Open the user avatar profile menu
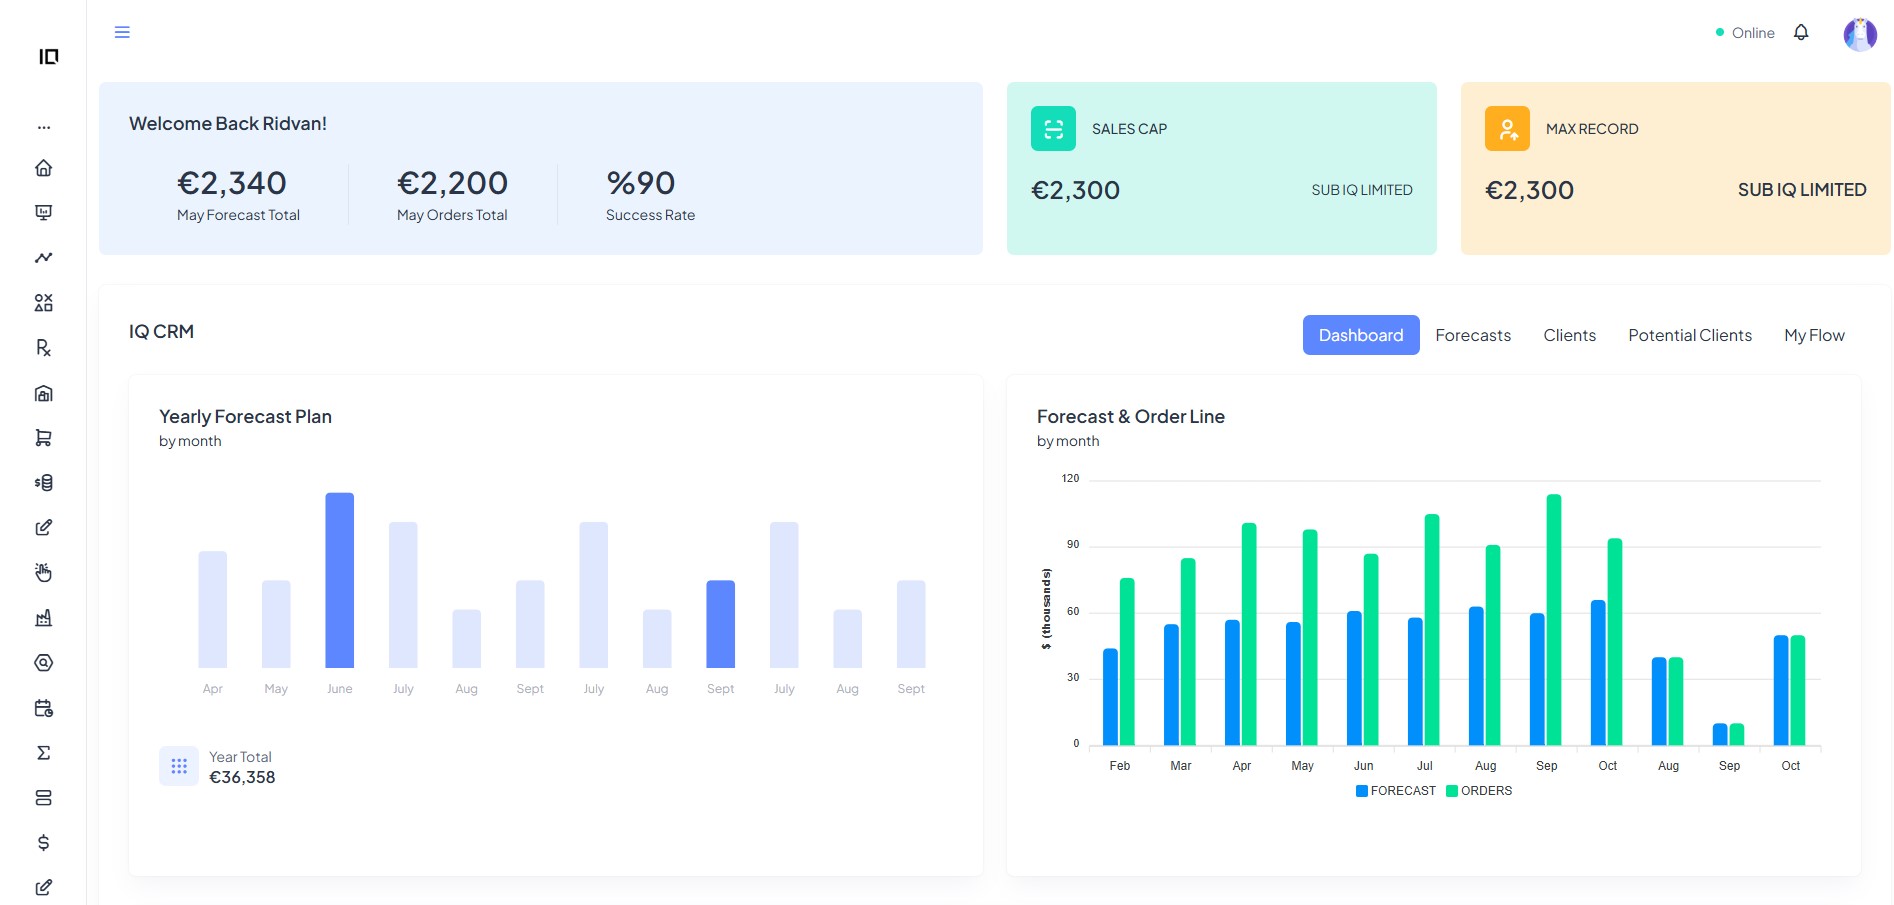The height and width of the screenshot is (905, 1894). [1859, 34]
